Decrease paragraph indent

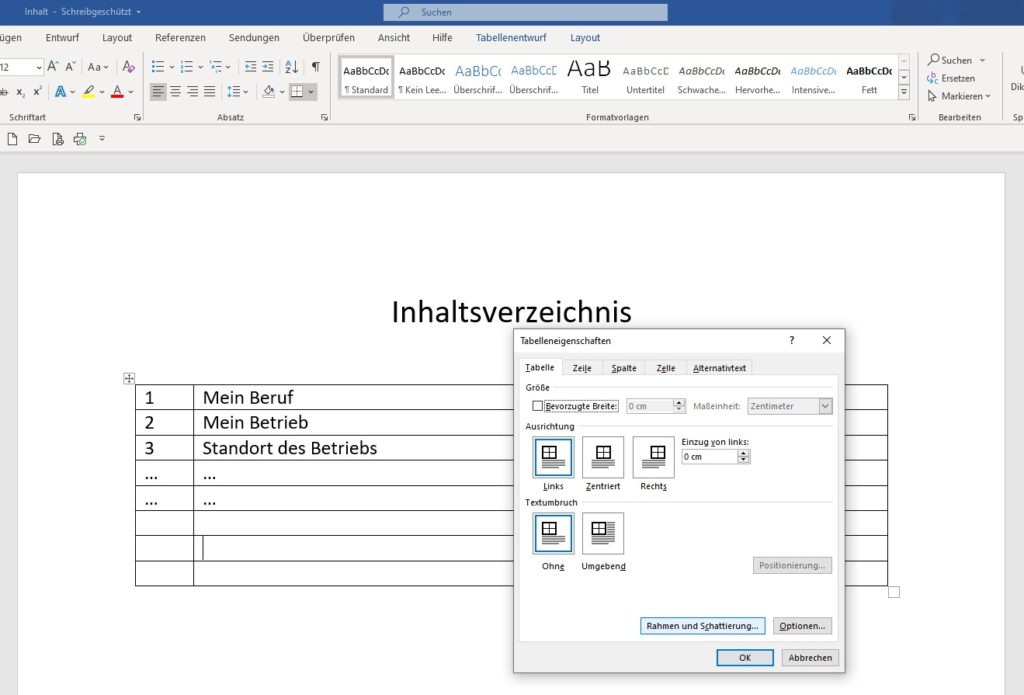pos(250,67)
